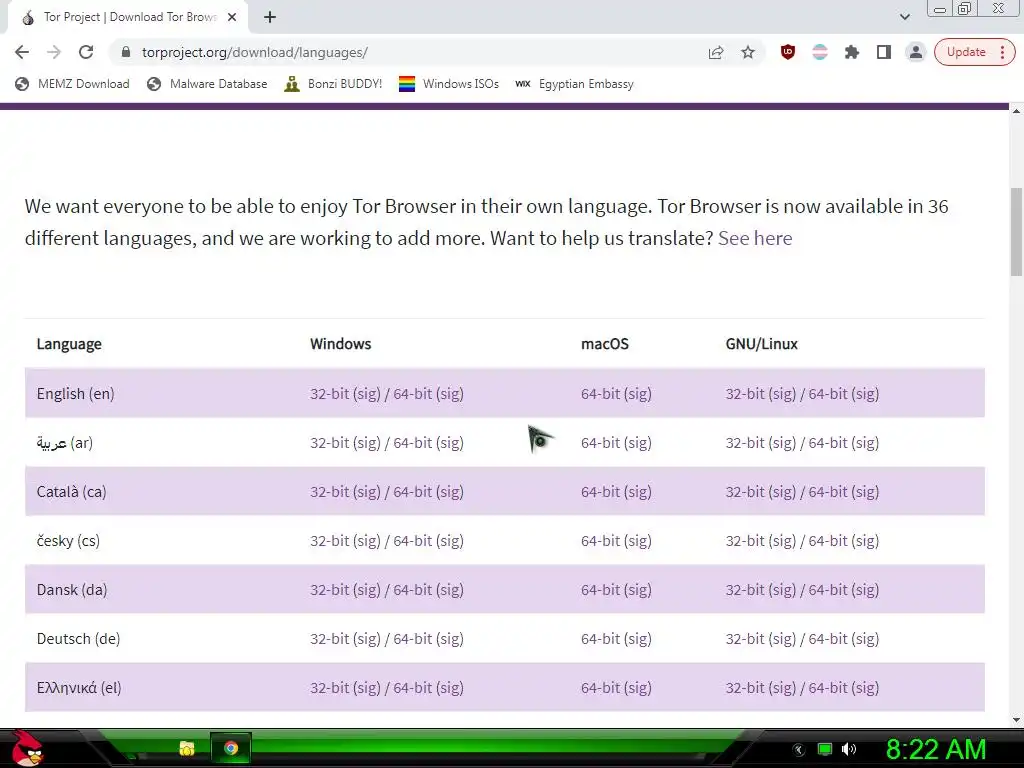Download English GNU/Linux 64-bit
The image size is (1024, 768).
click(828, 394)
